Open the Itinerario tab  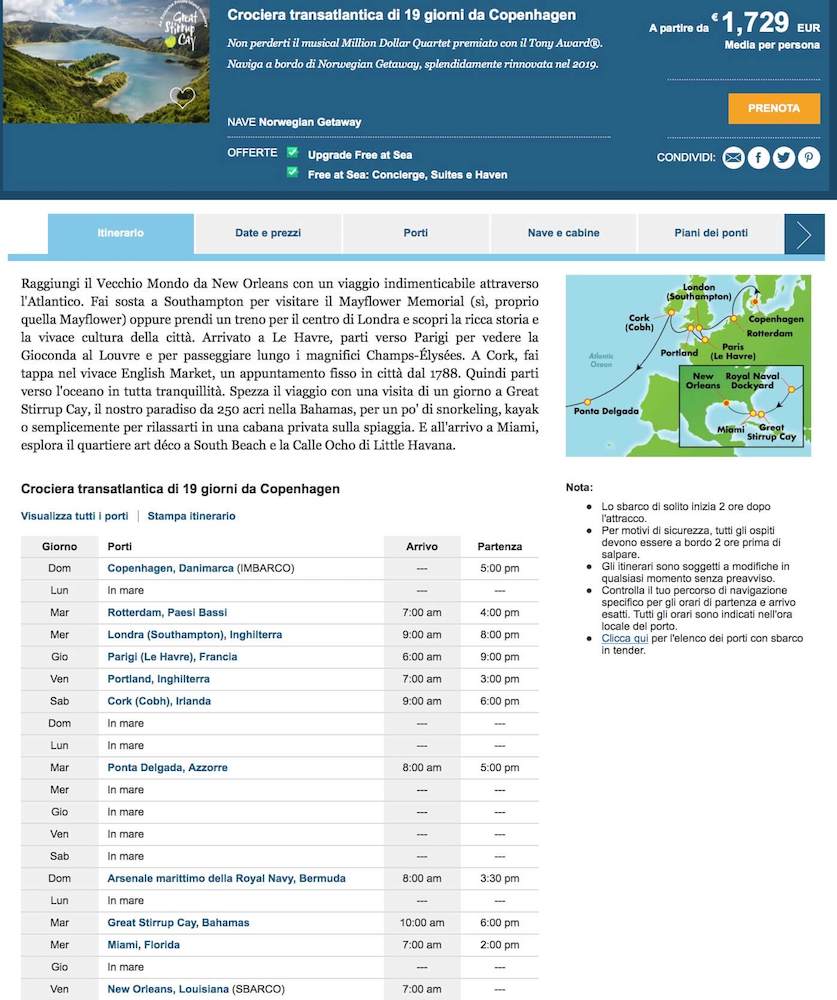tap(121, 233)
